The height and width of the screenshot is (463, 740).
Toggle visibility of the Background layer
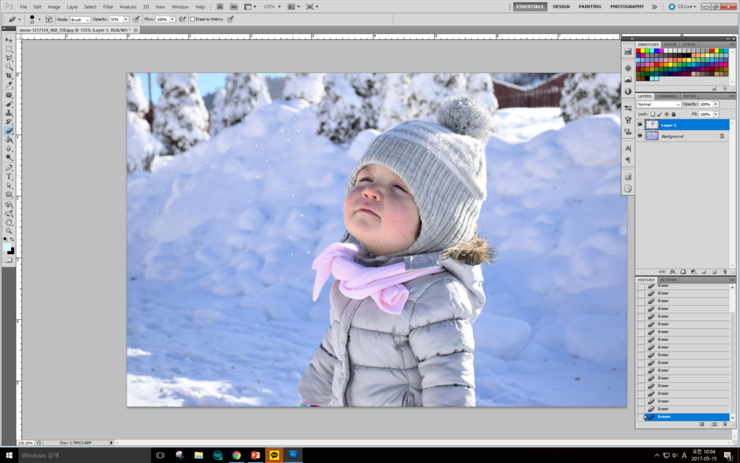point(640,136)
